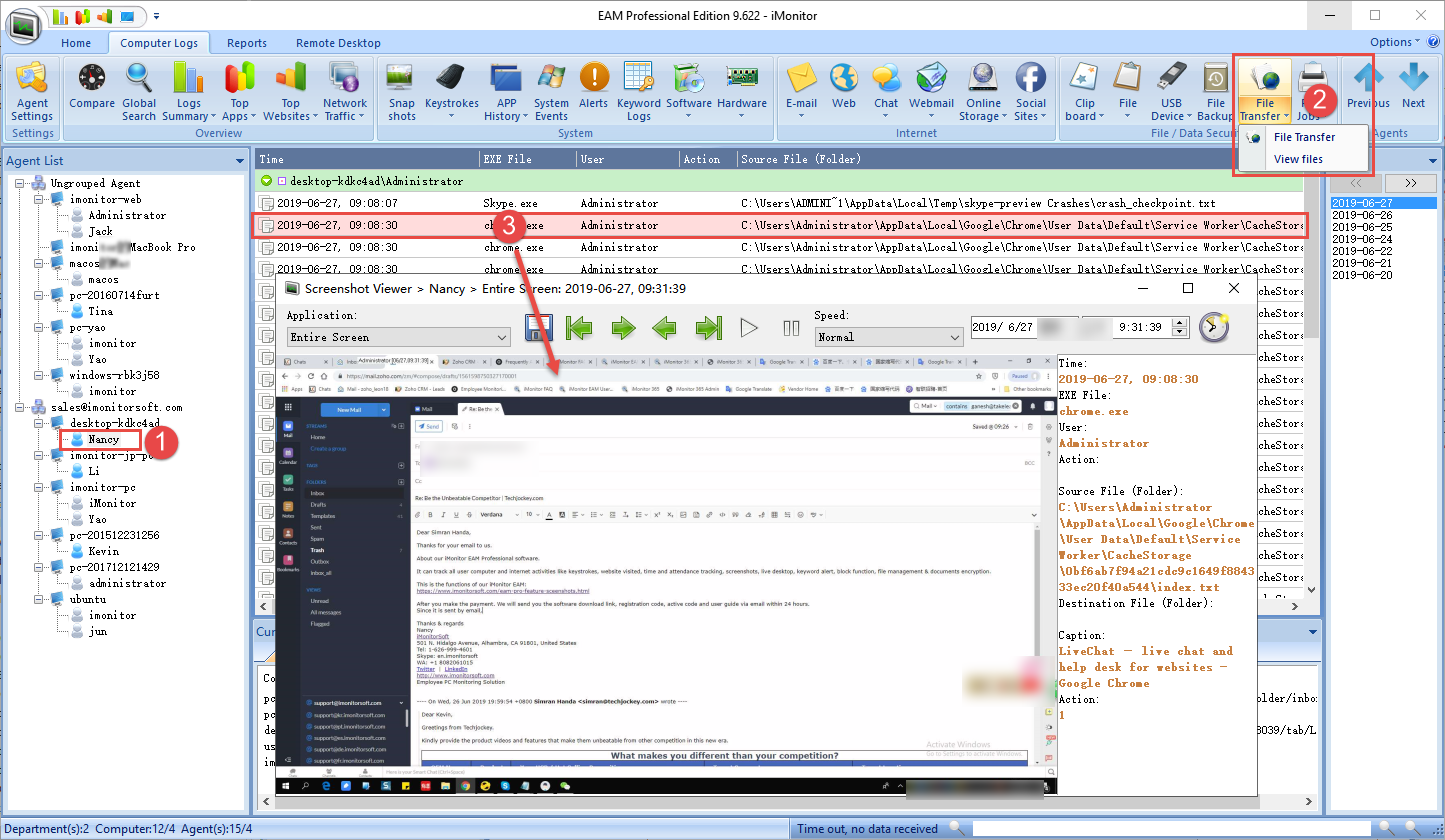Open Alerts logs
Image resolution: width=1445 pixels, height=840 pixels.
point(594,86)
